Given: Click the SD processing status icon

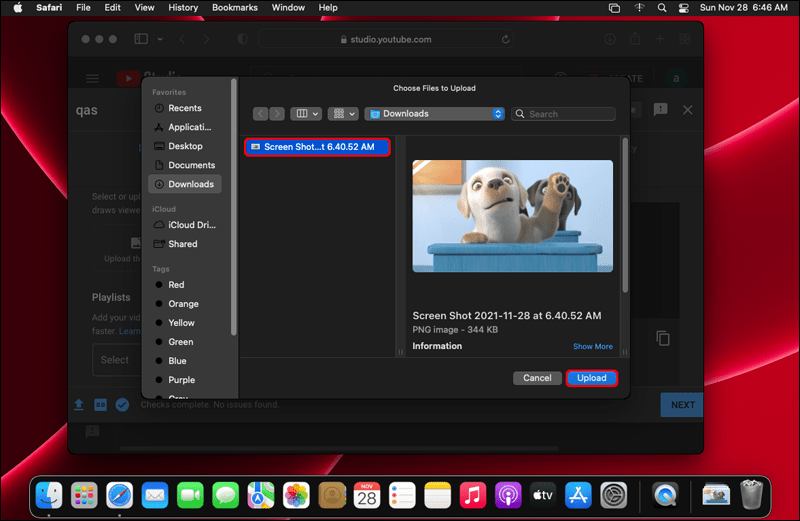Looking at the screenshot, I should pyautogui.click(x=101, y=405).
